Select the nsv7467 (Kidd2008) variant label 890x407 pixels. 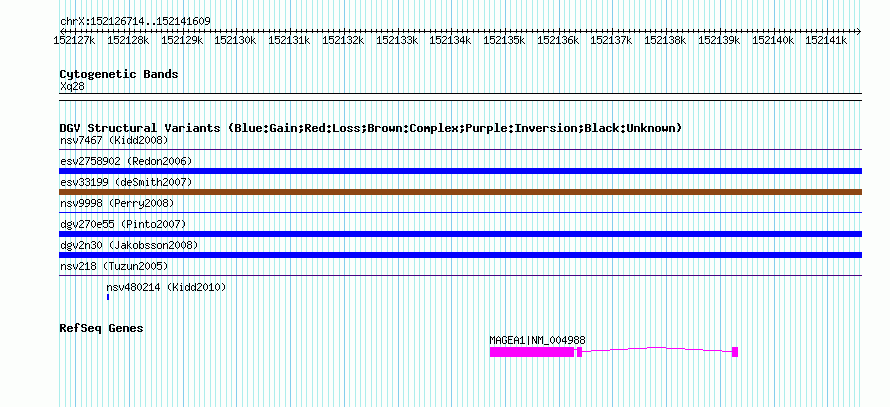114,140
